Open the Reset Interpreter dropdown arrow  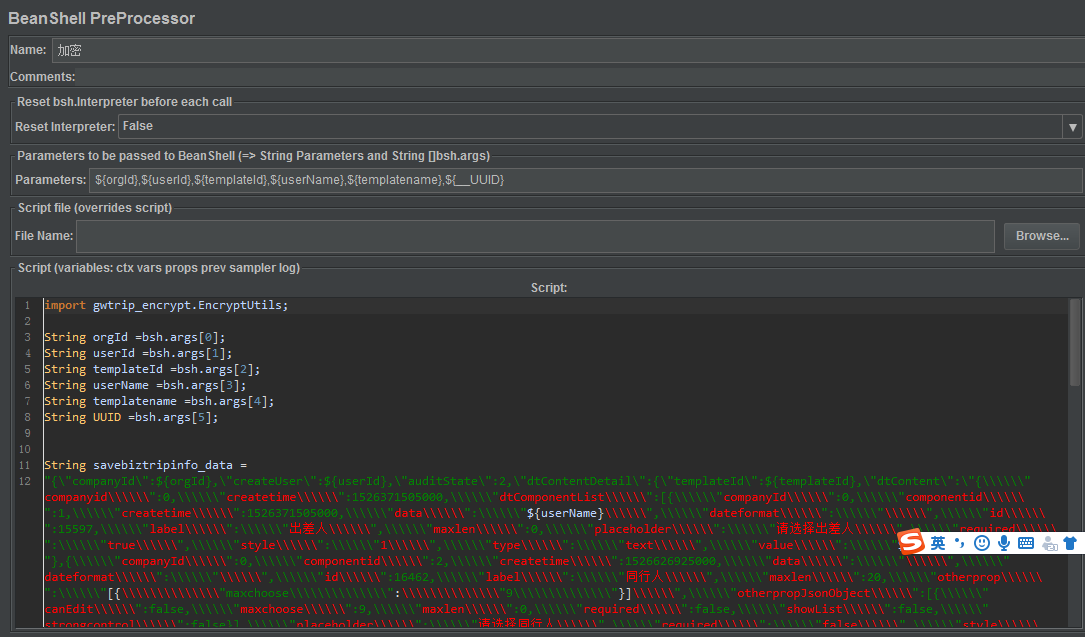point(1073,127)
